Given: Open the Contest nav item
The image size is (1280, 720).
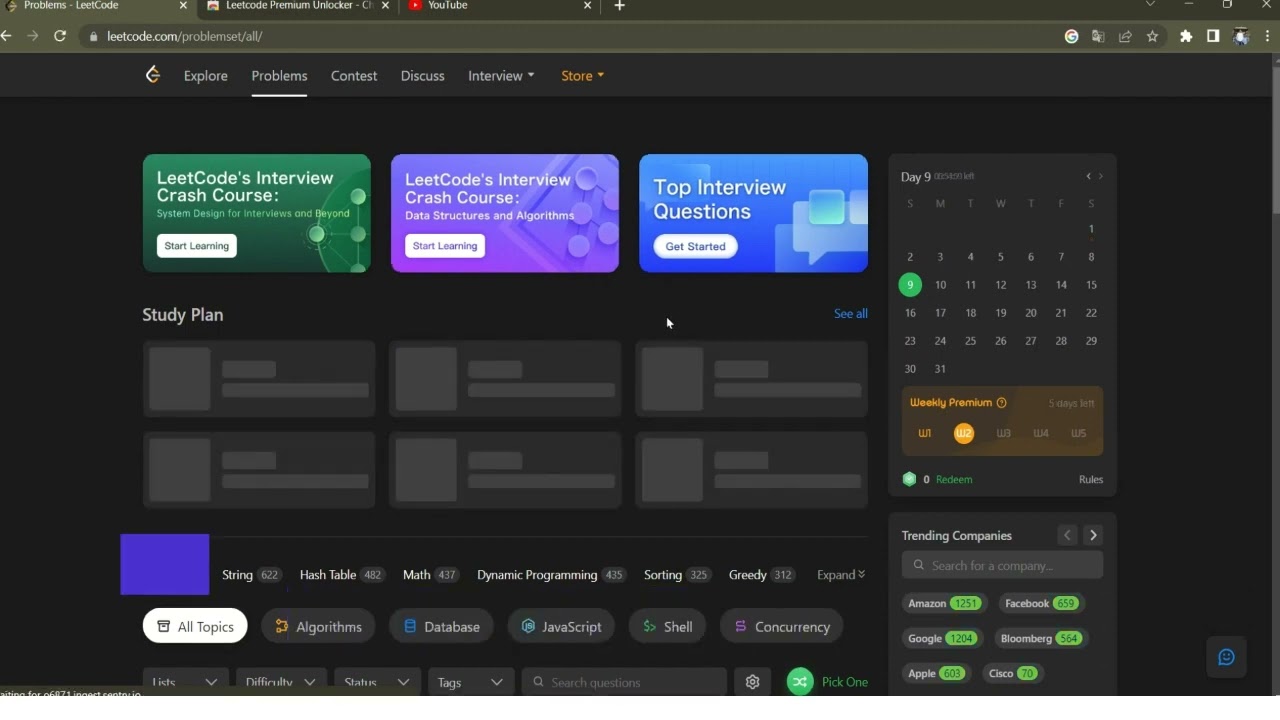Looking at the screenshot, I should [x=354, y=75].
